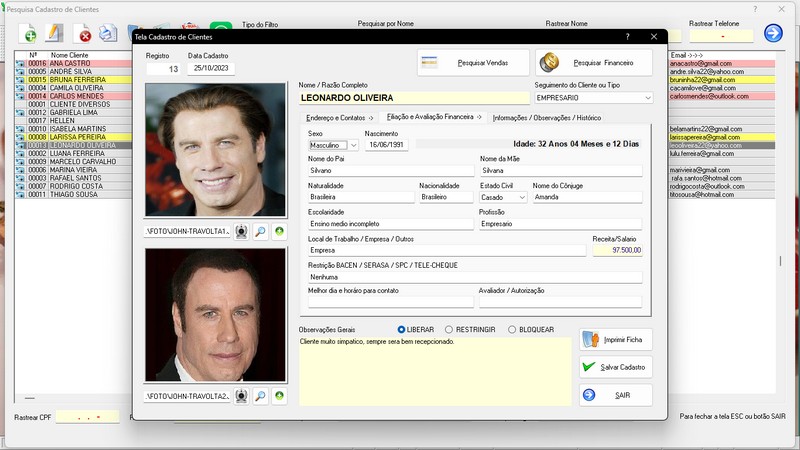Click the green add icon beside first photo

coord(279,231)
